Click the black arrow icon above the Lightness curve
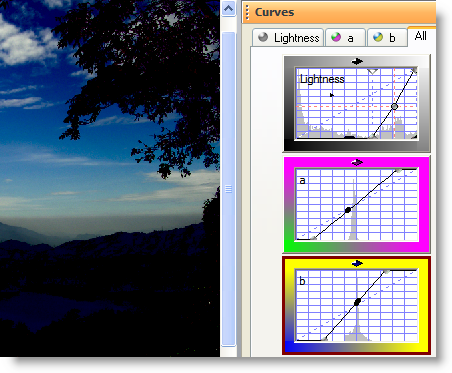 [357, 61]
